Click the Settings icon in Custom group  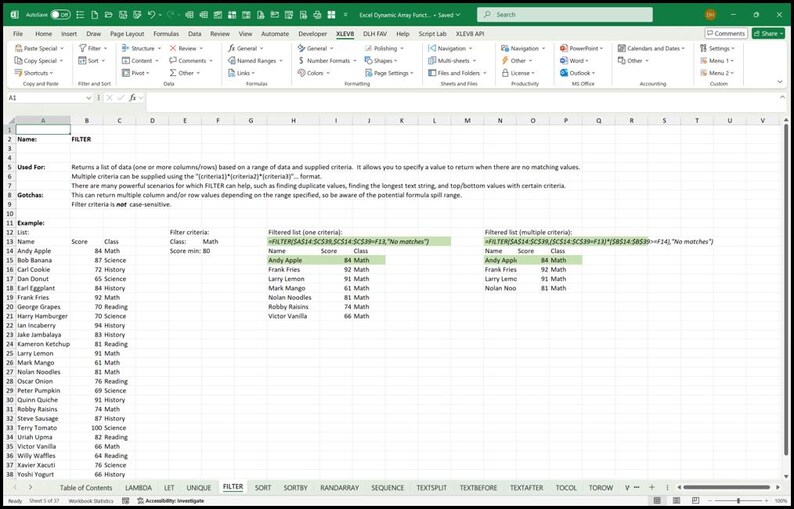703,49
